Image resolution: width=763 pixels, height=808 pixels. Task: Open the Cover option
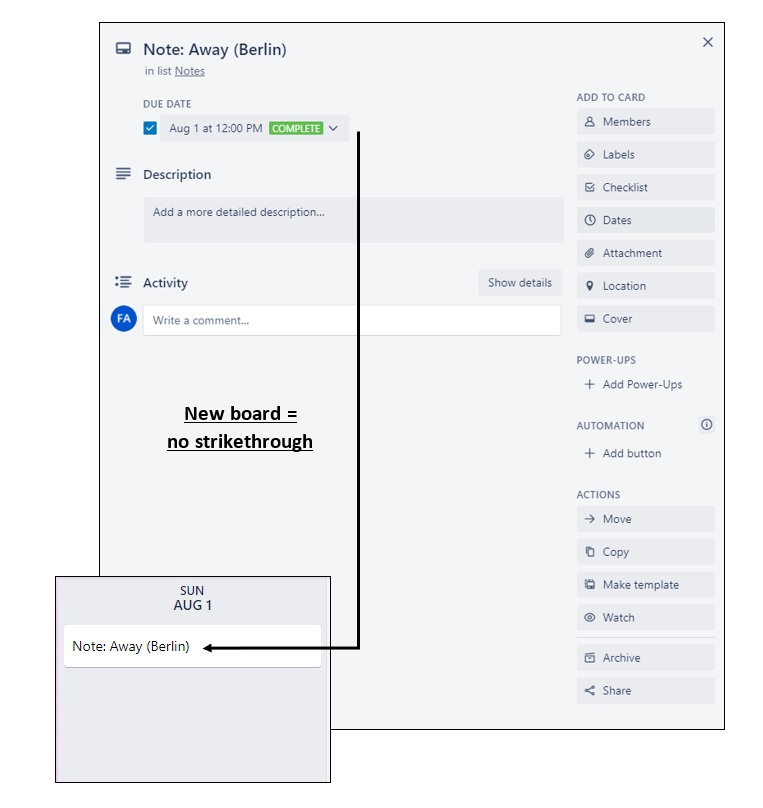coord(645,318)
